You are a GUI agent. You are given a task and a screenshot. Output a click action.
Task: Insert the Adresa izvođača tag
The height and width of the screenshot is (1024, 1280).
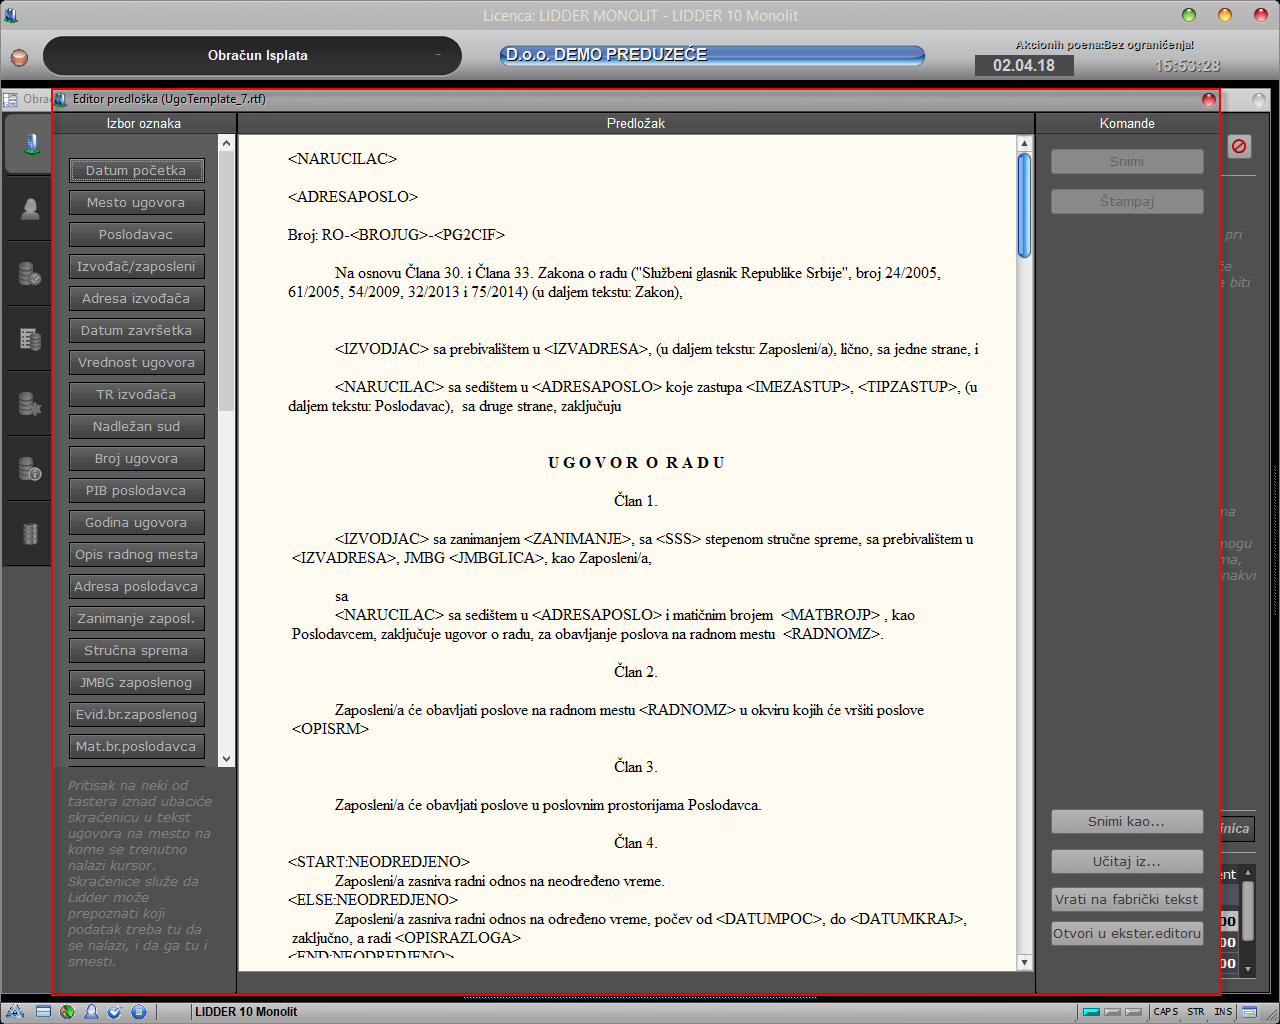click(136, 298)
